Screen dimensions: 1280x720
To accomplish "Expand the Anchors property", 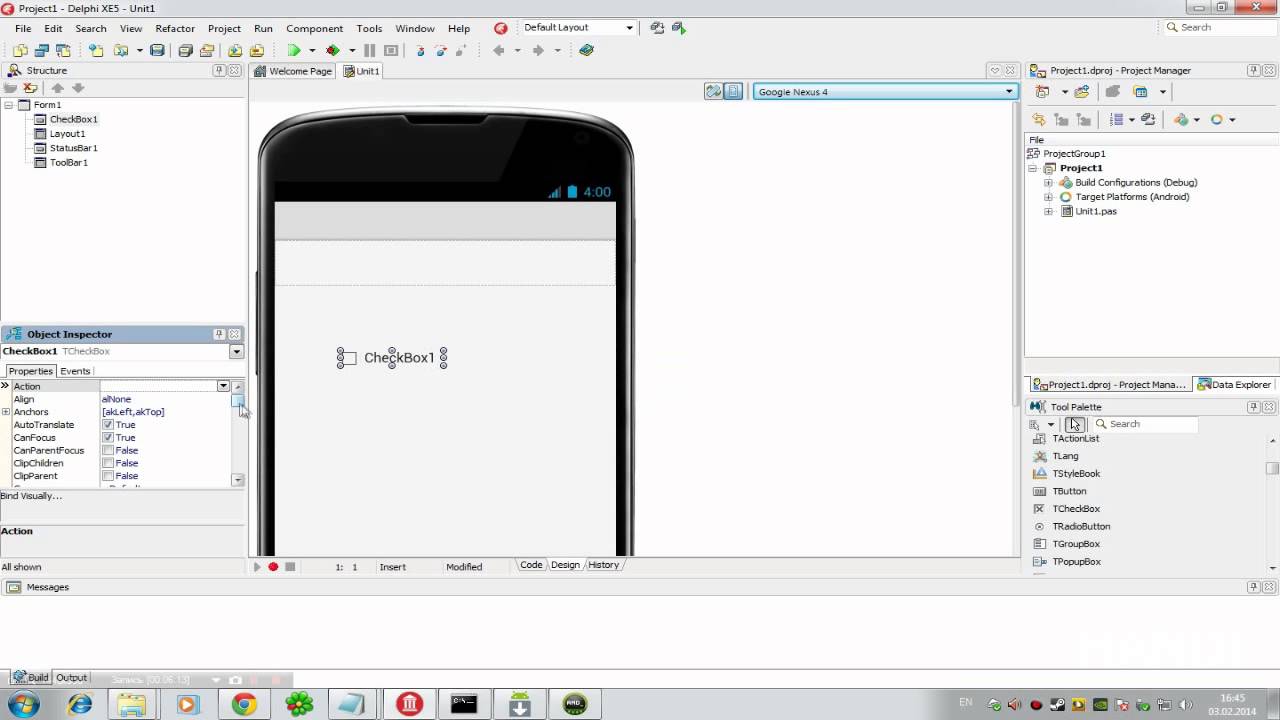I will click(x=6, y=412).
